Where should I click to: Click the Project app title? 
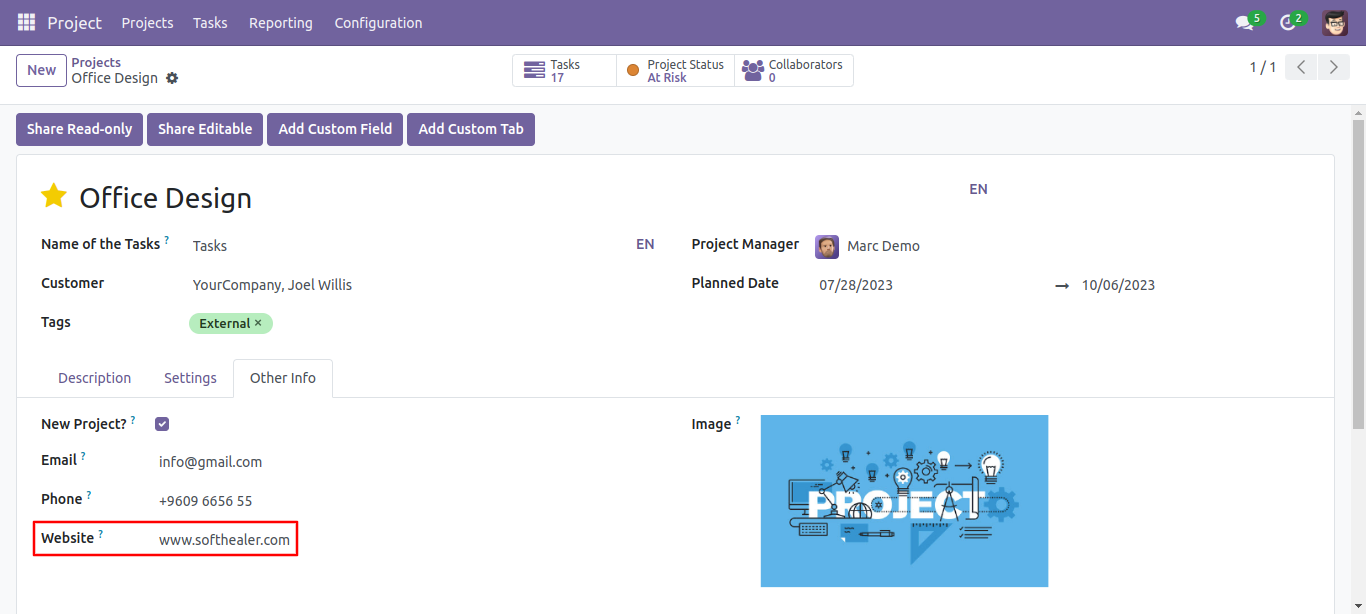coord(75,22)
